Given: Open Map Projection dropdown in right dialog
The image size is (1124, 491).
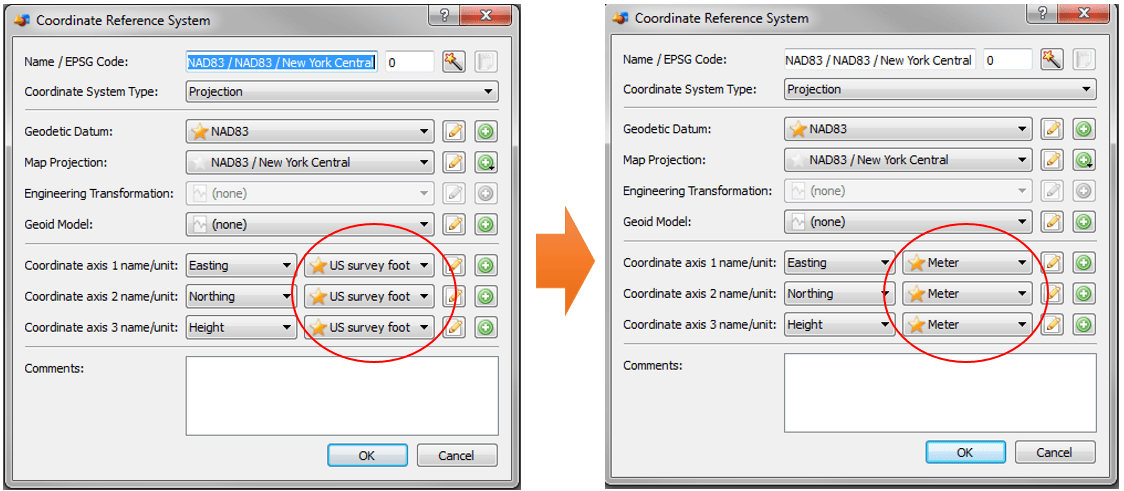Looking at the screenshot, I should [x=908, y=160].
